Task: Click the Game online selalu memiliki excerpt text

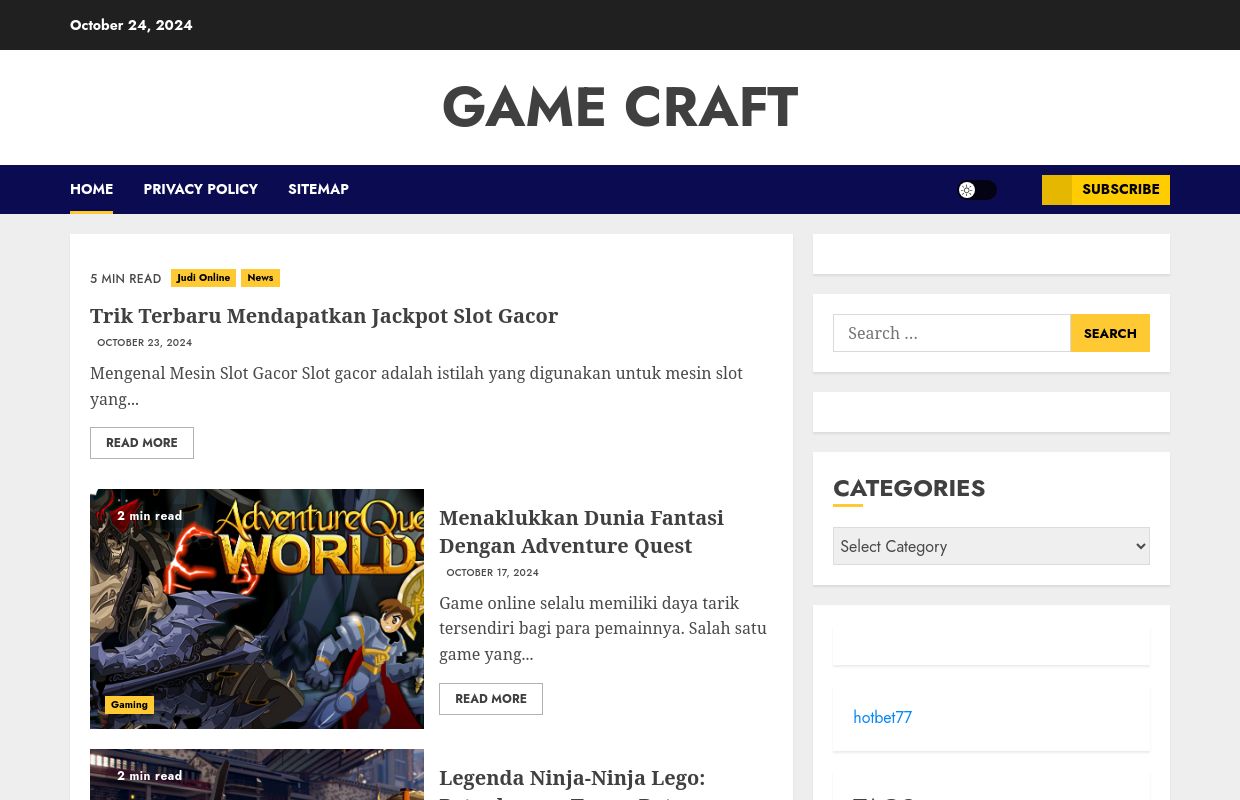Action: [x=603, y=628]
